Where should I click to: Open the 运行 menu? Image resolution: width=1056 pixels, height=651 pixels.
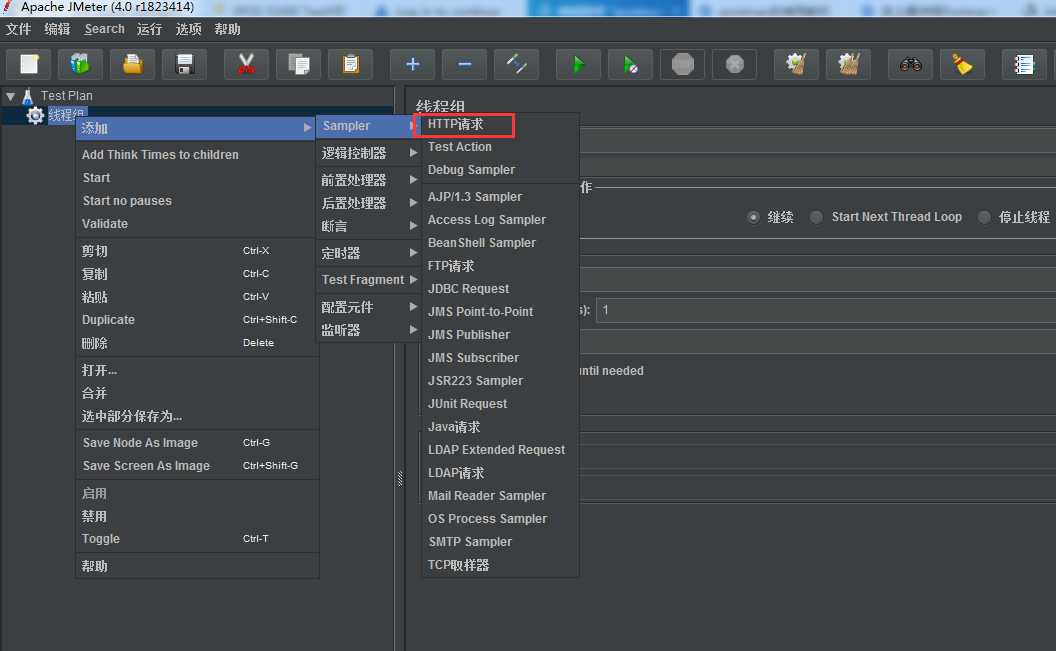[150, 29]
